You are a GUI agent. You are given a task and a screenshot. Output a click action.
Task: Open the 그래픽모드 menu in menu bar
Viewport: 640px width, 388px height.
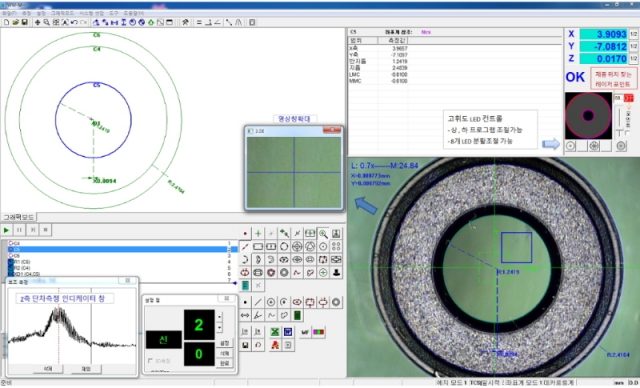click(62, 13)
